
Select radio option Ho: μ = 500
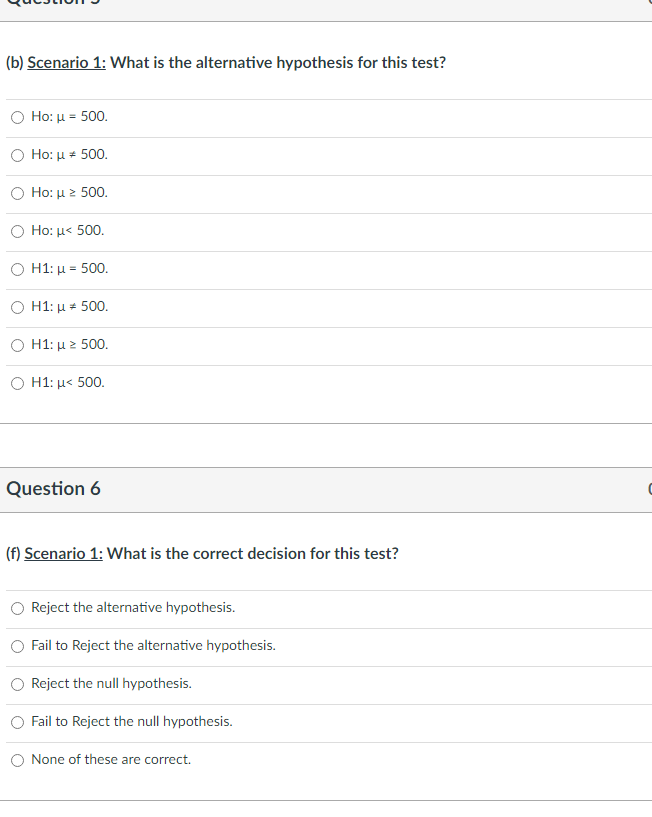coord(17,117)
